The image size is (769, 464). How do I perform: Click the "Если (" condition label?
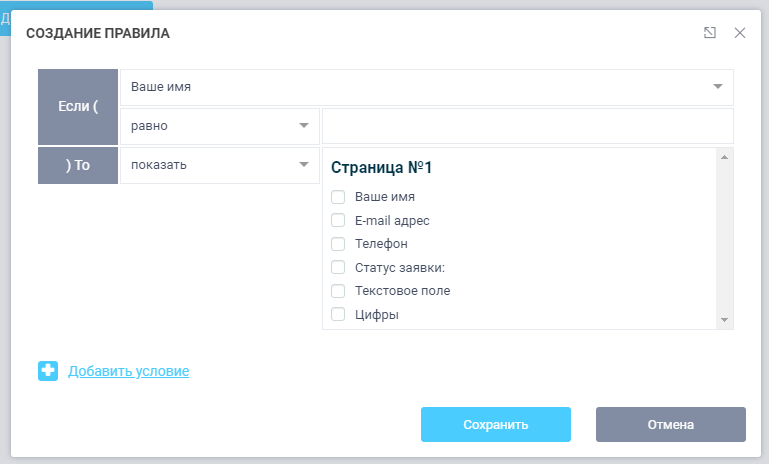coord(78,107)
